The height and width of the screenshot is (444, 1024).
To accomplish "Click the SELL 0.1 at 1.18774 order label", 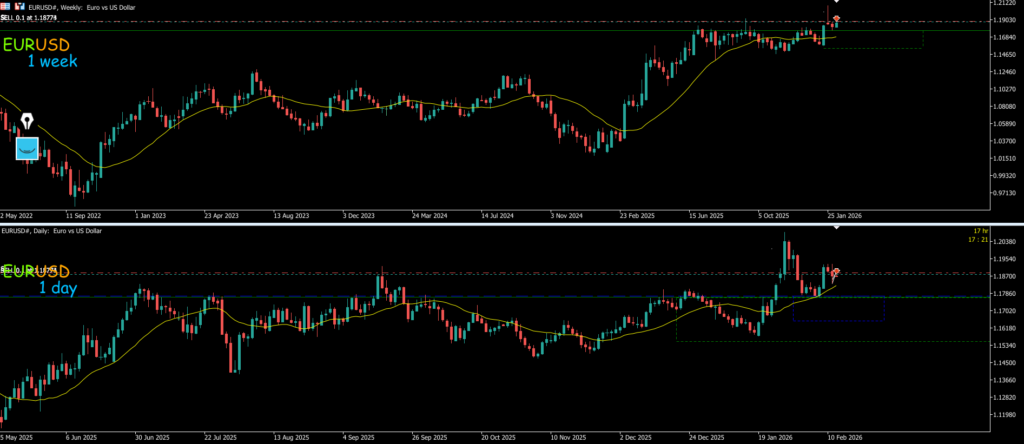I will 29,18.
